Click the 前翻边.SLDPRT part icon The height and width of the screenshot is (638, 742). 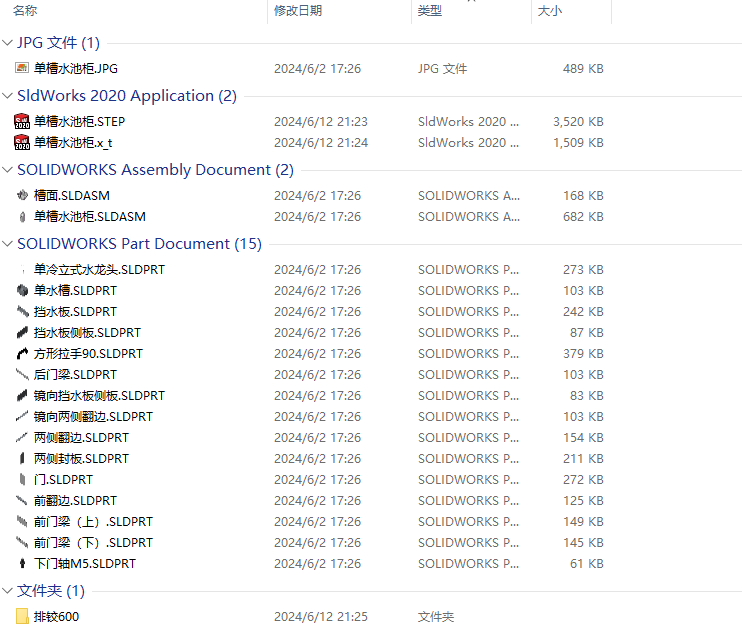point(22,500)
